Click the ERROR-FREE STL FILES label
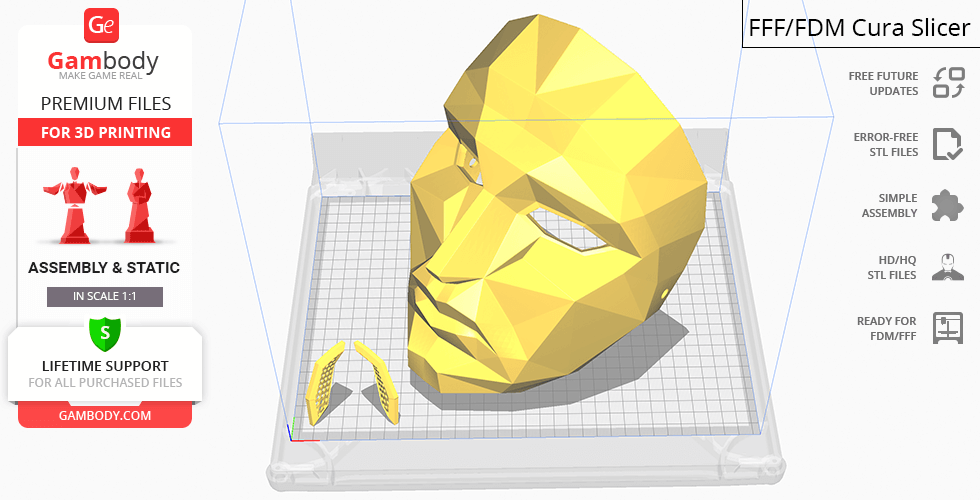980x500 pixels. tap(886, 144)
